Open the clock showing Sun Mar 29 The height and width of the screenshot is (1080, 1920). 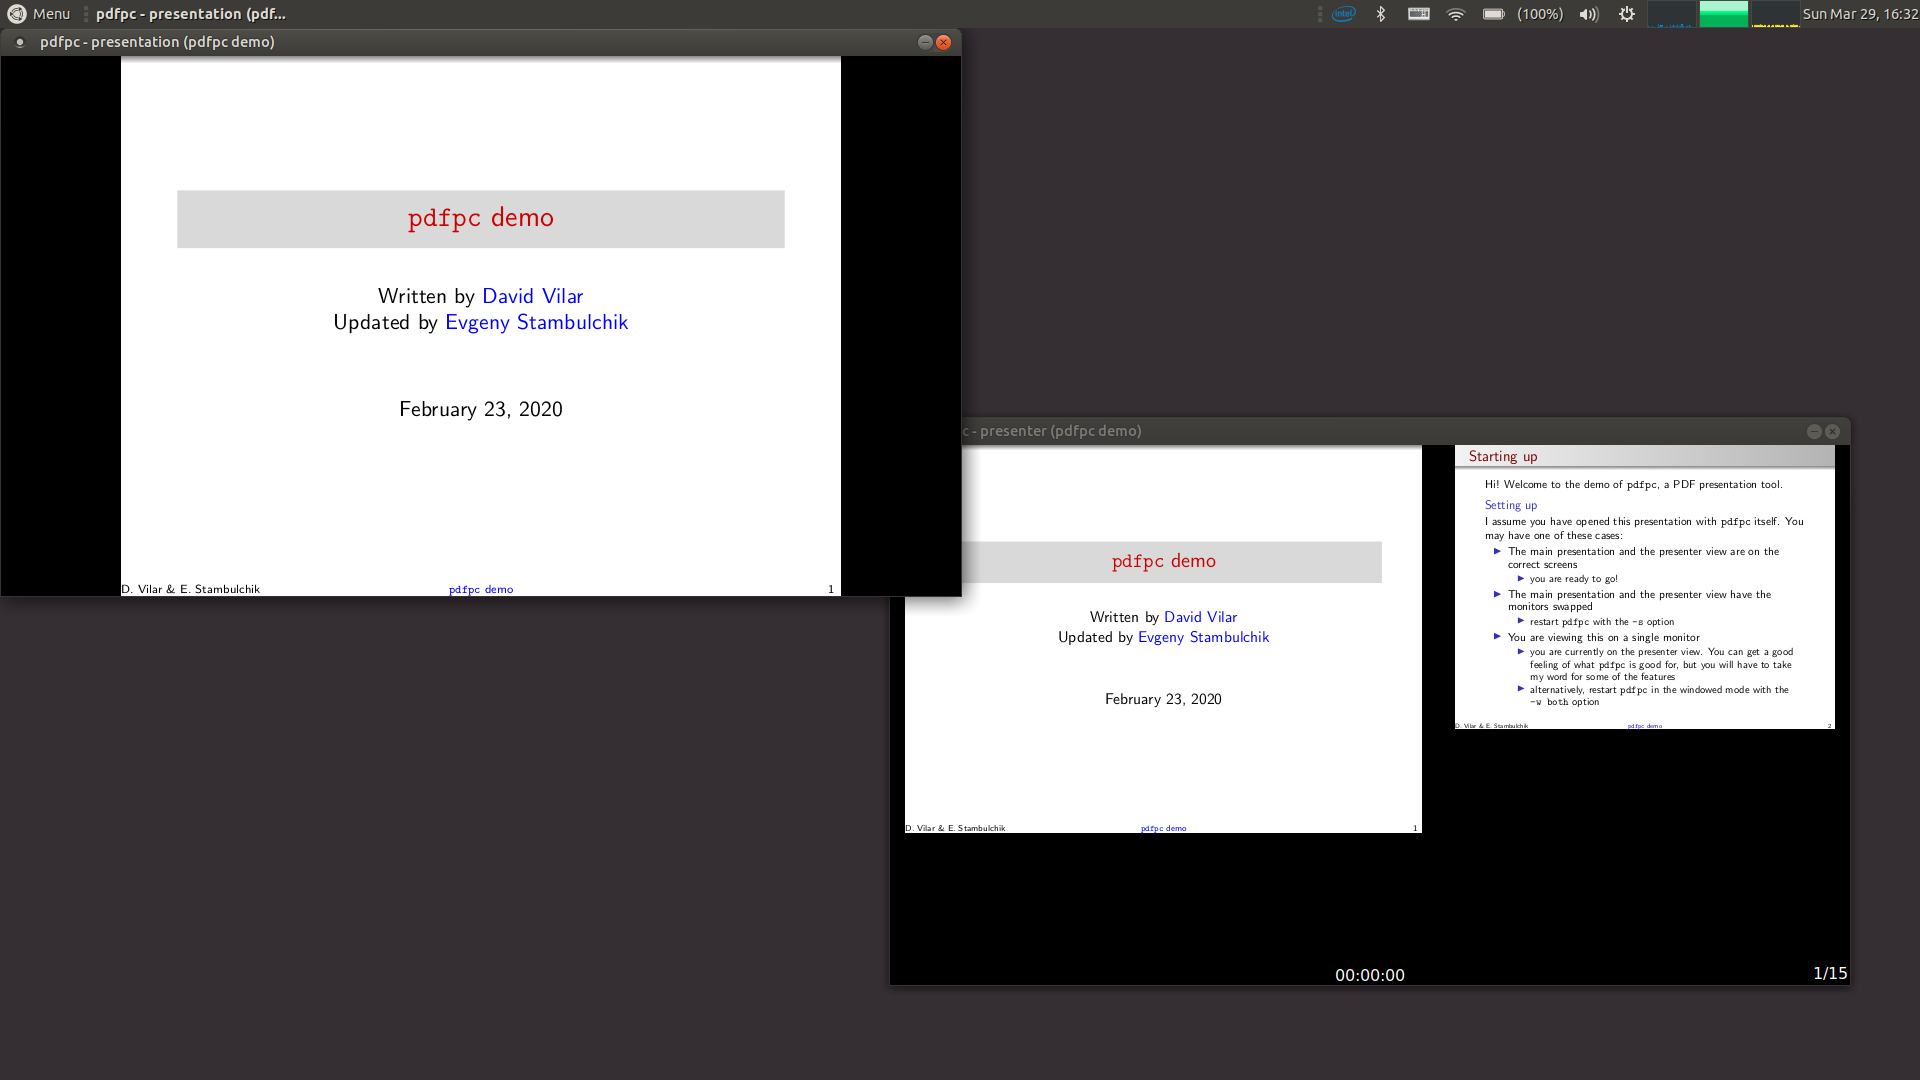coord(1859,14)
